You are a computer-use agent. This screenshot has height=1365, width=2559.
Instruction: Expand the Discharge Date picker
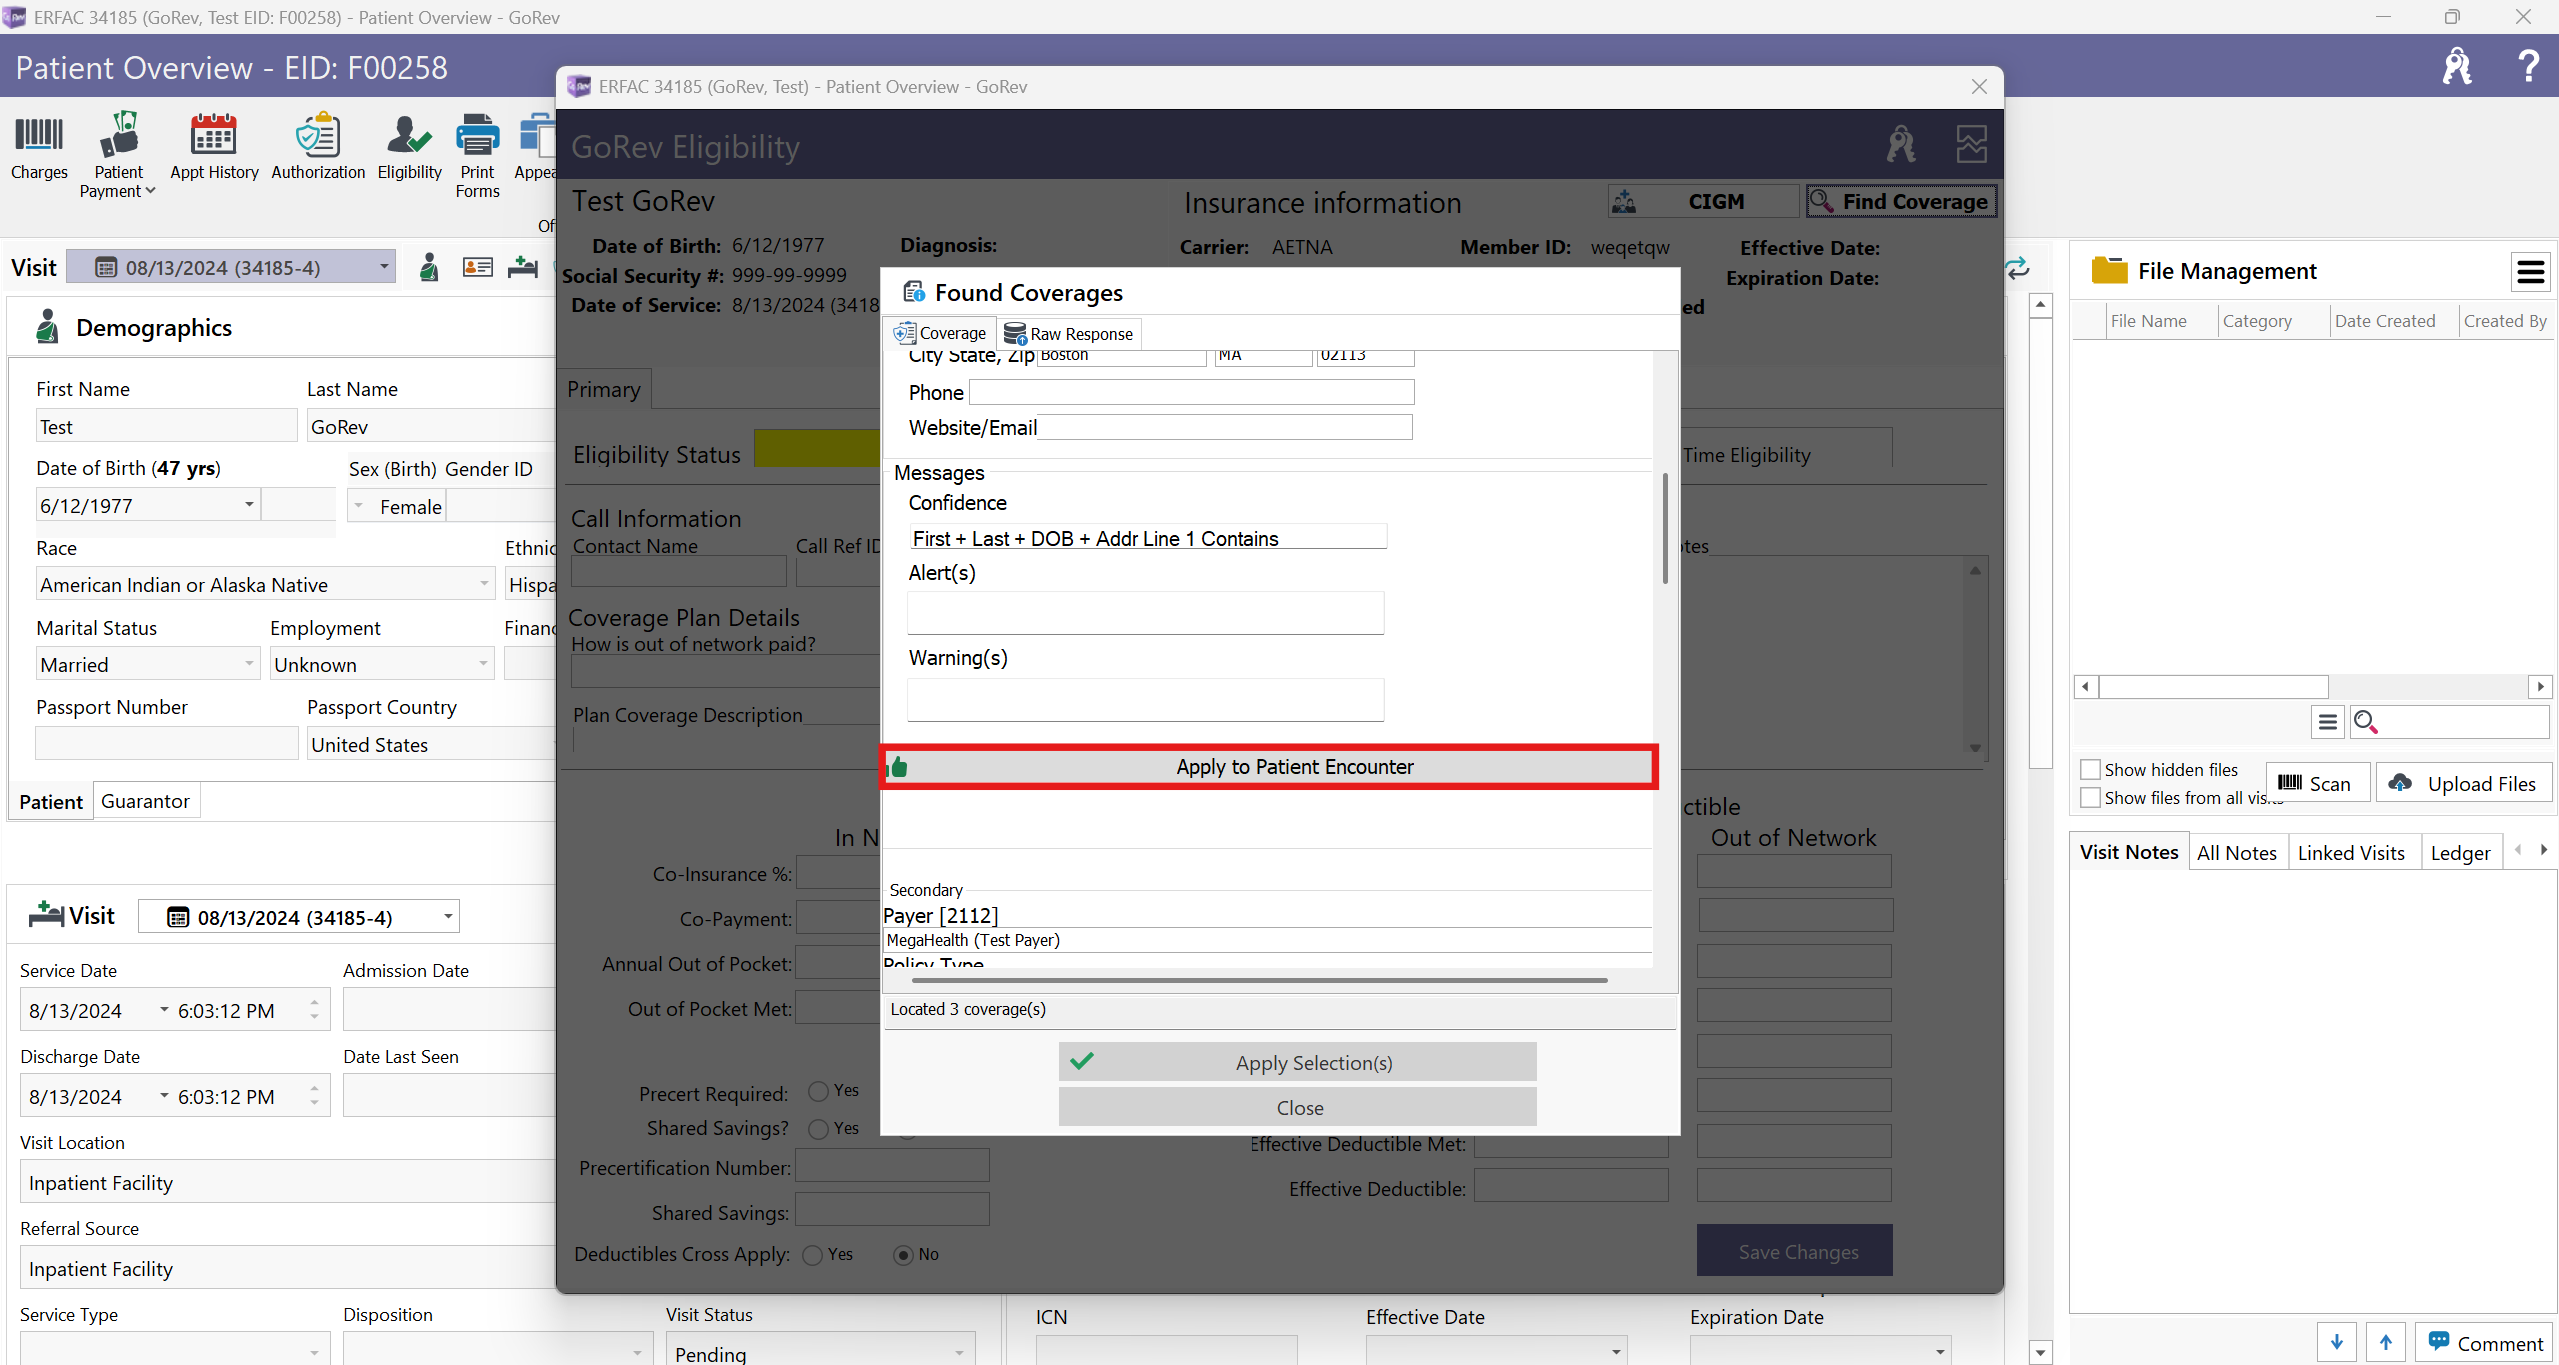tap(164, 1096)
